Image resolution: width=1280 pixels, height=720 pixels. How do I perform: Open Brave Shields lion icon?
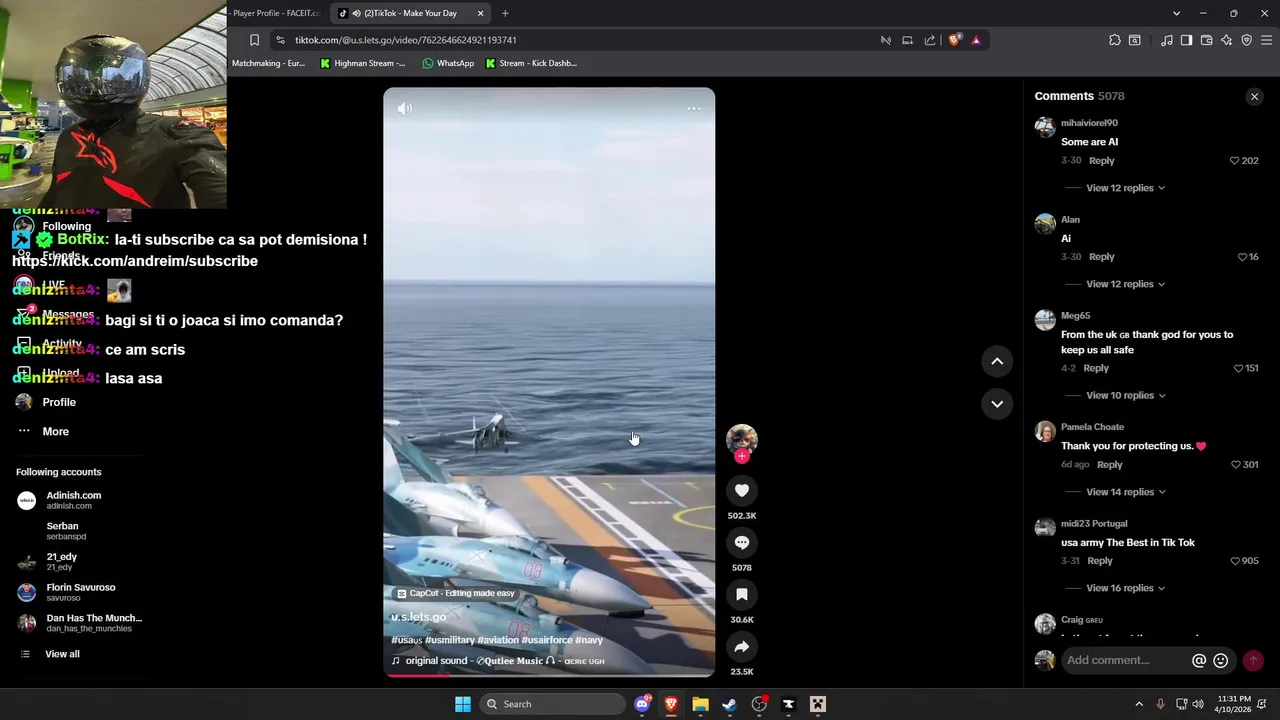[954, 40]
